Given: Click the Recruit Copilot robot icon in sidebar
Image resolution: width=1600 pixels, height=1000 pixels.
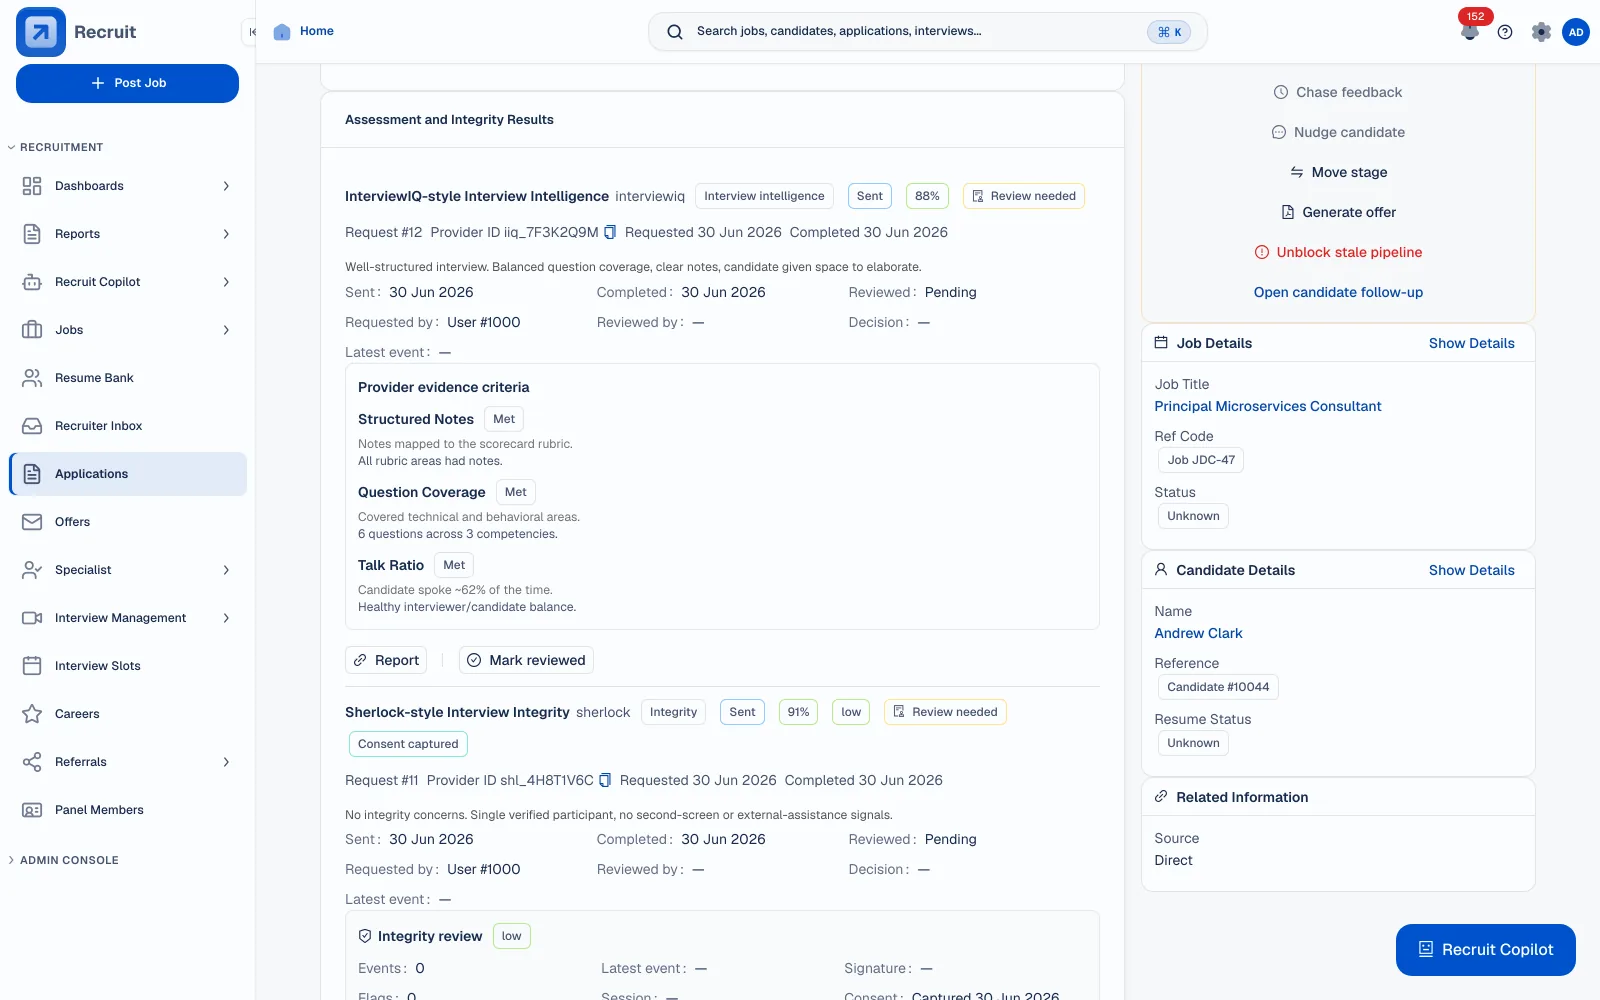Looking at the screenshot, I should tap(32, 282).
